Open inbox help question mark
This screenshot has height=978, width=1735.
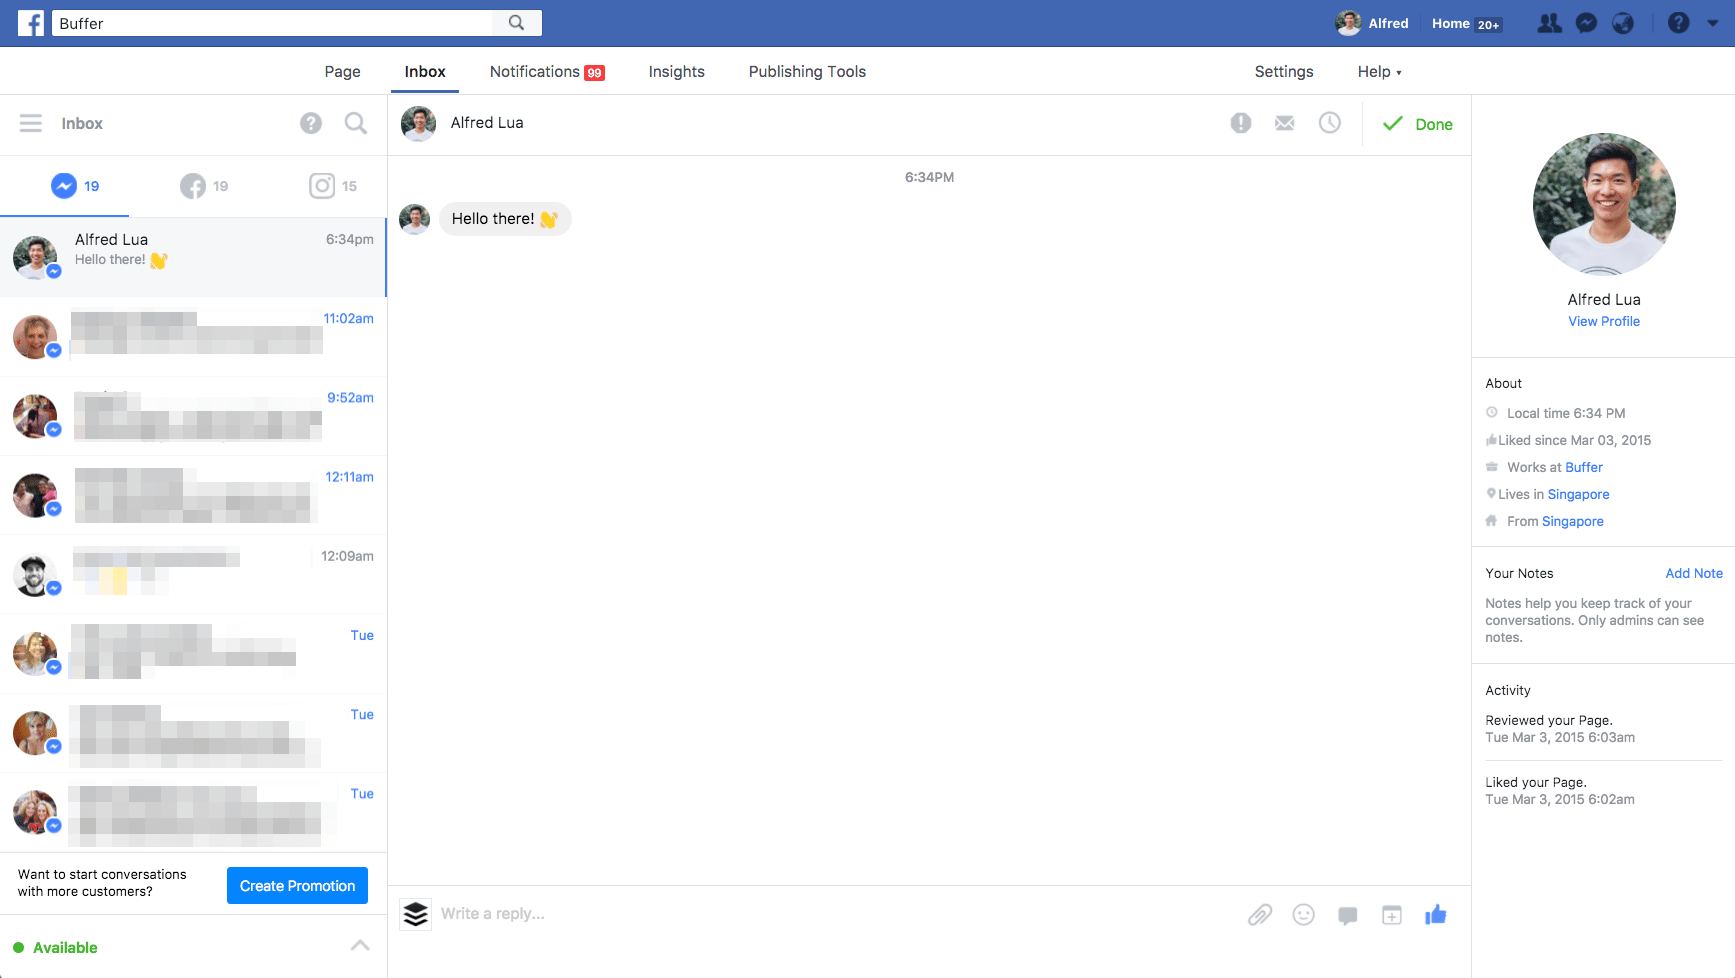coord(311,123)
